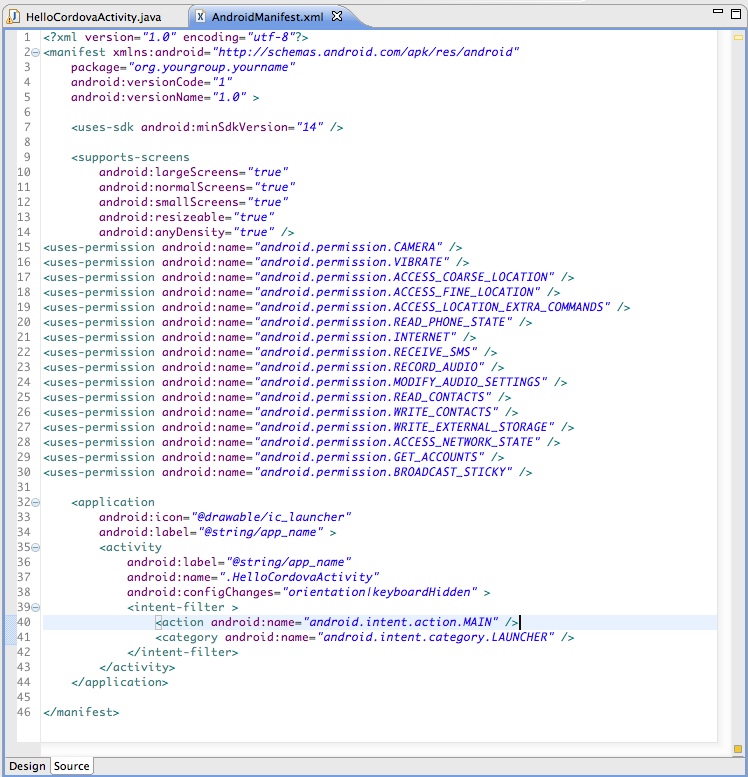Fold the intent-filter element on line 39
Image resolution: width=748 pixels, height=777 pixels.
click(36, 607)
